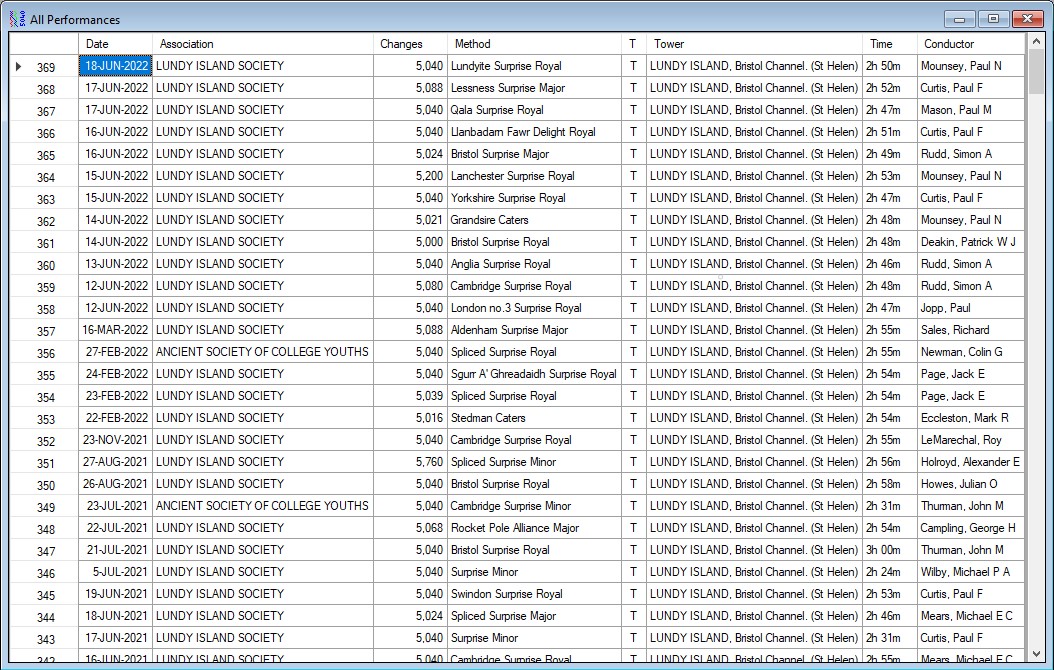Maximize the All Performances window
Viewport: 1054px width, 670px height.
993,19
